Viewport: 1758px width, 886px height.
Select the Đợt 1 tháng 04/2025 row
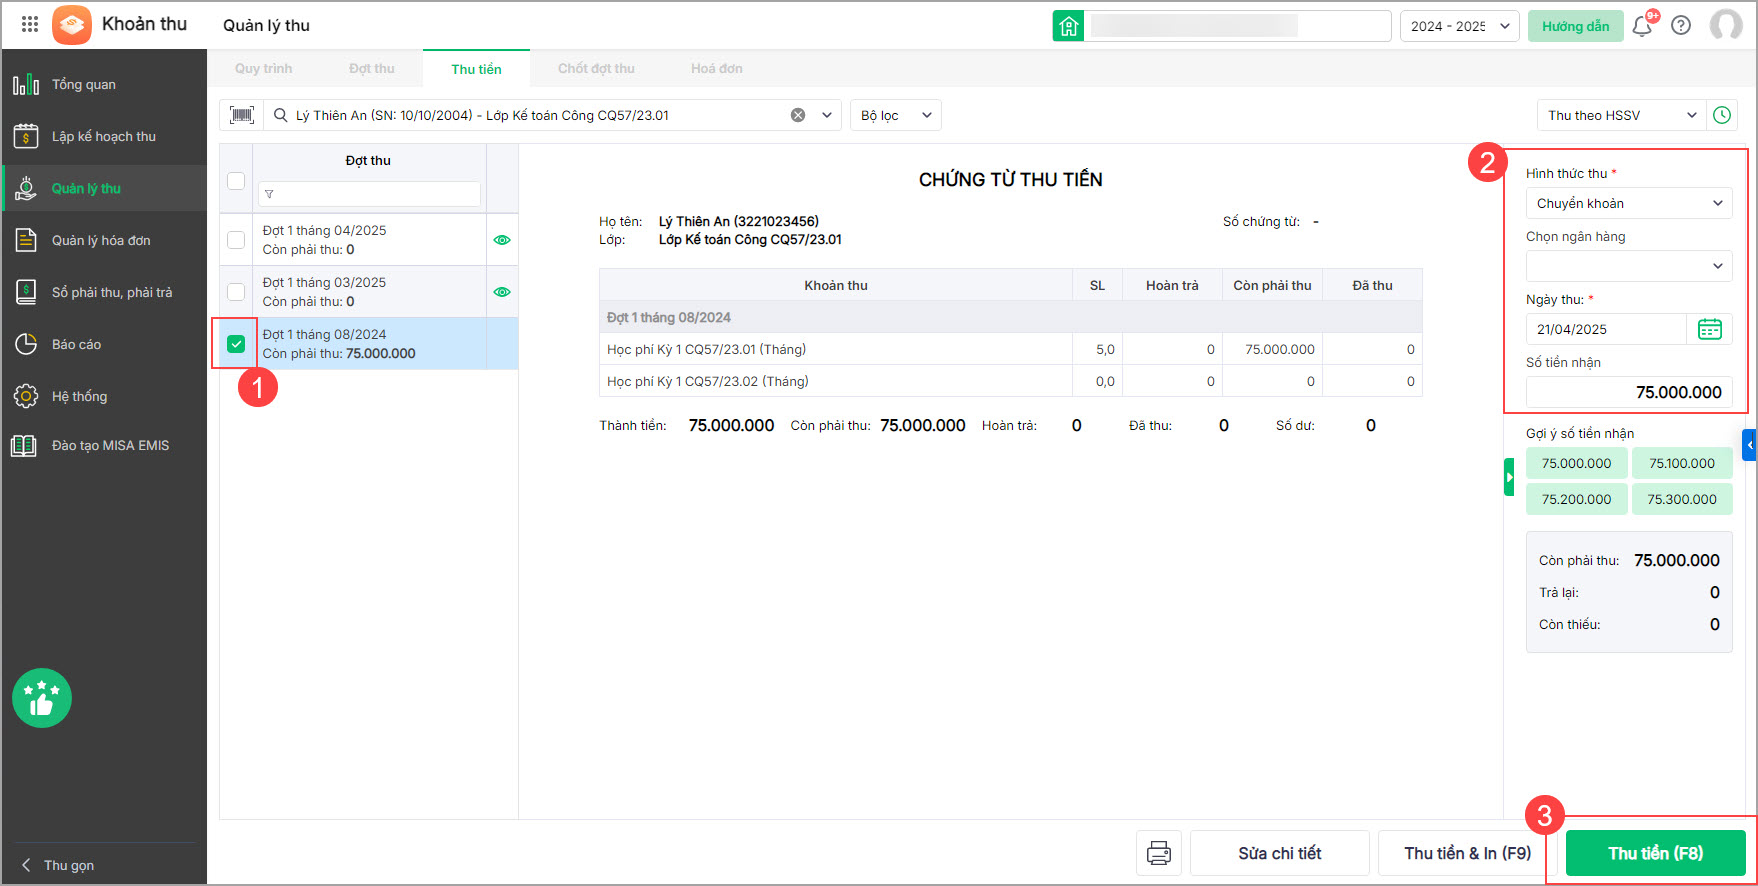pyautogui.click(x=369, y=240)
